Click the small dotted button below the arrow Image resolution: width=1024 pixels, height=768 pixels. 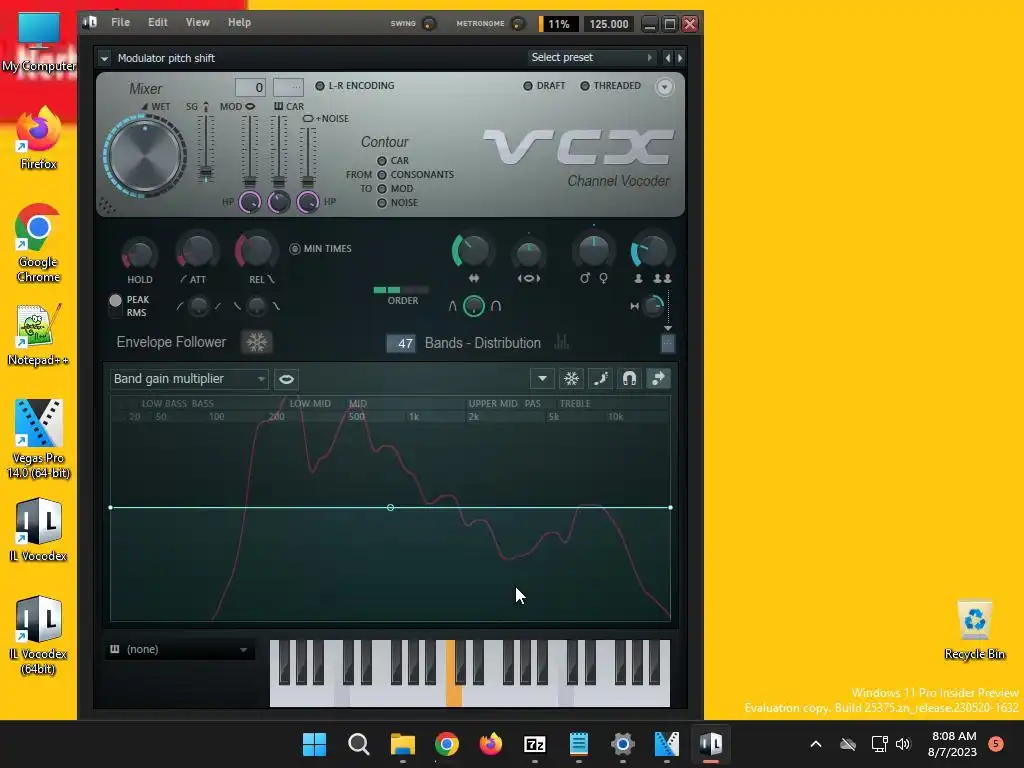[x=667, y=344]
